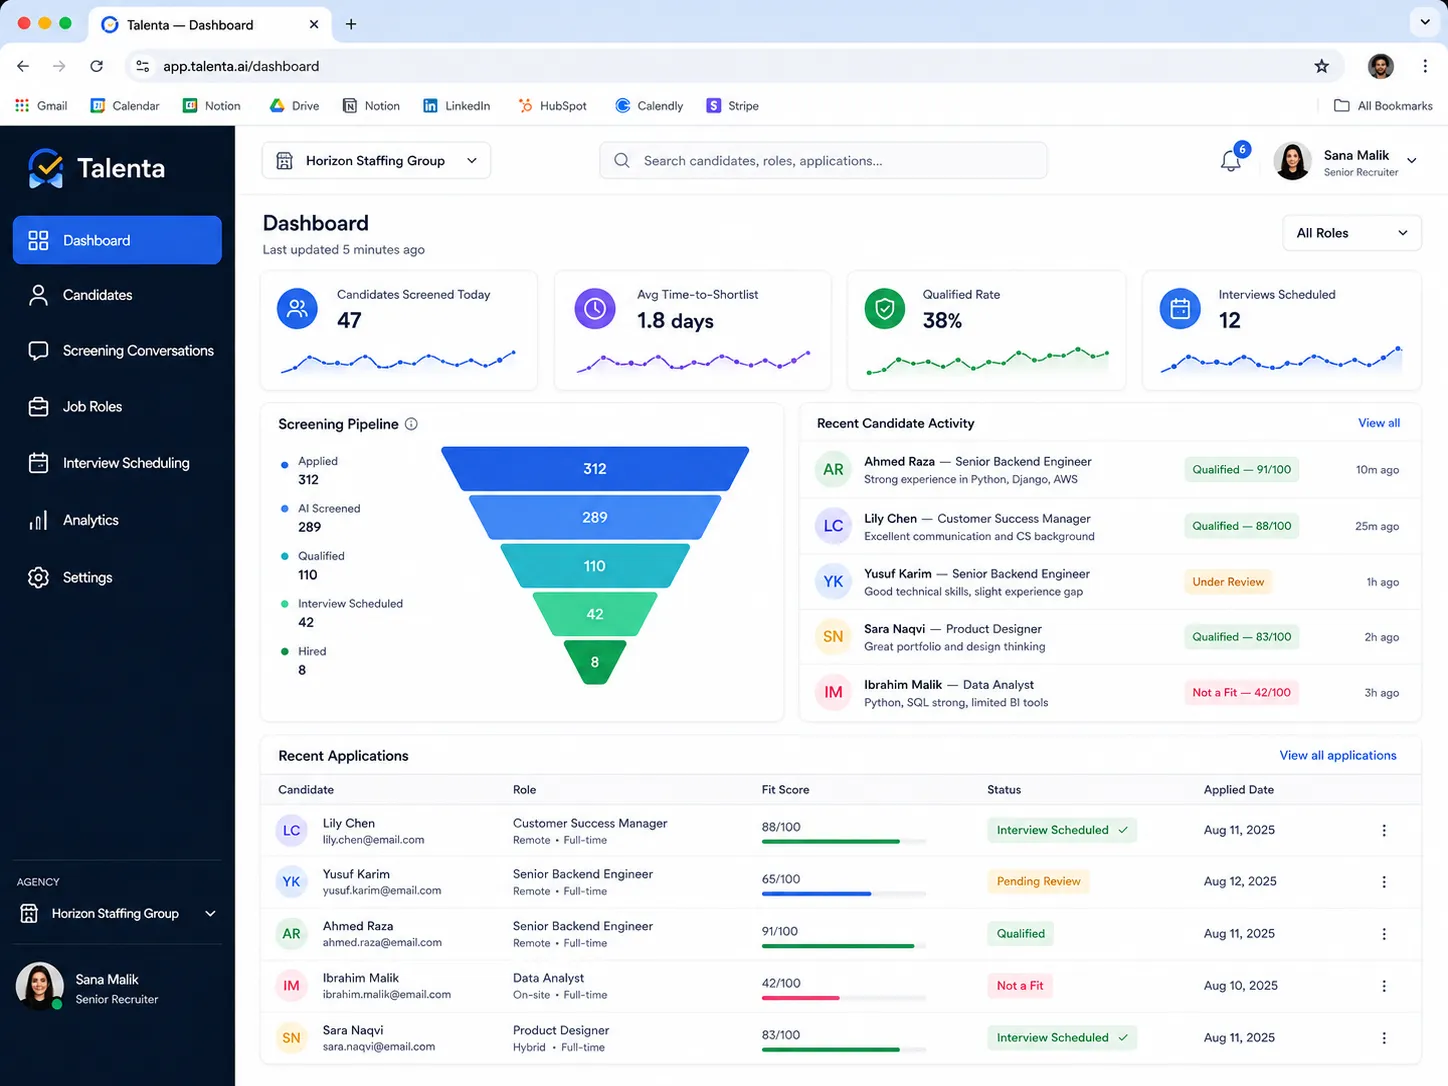The width and height of the screenshot is (1448, 1086).
Task: Reload the page
Action: (96, 66)
